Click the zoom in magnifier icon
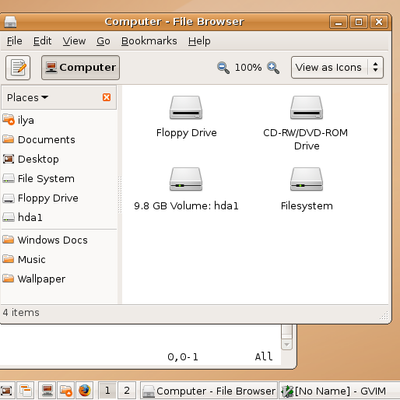The height and width of the screenshot is (400, 400). pos(273,68)
